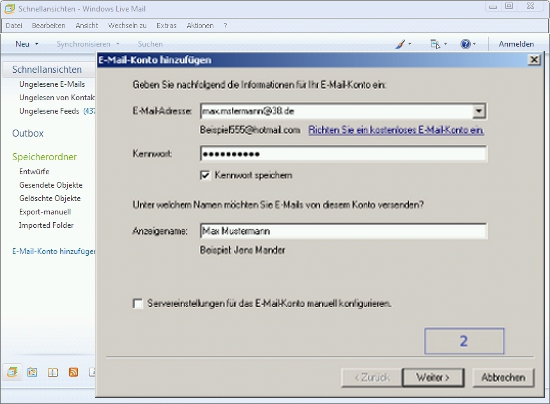Click the greyed Zurück button

pos(372,378)
